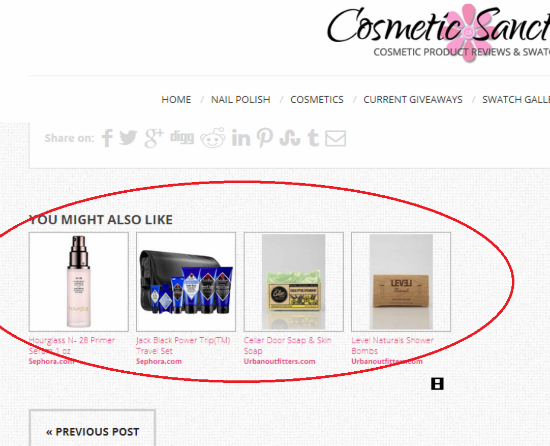Image resolution: width=550 pixels, height=446 pixels.
Task: Pin the post on Pinterest
Action: click(x=265, y=137)
